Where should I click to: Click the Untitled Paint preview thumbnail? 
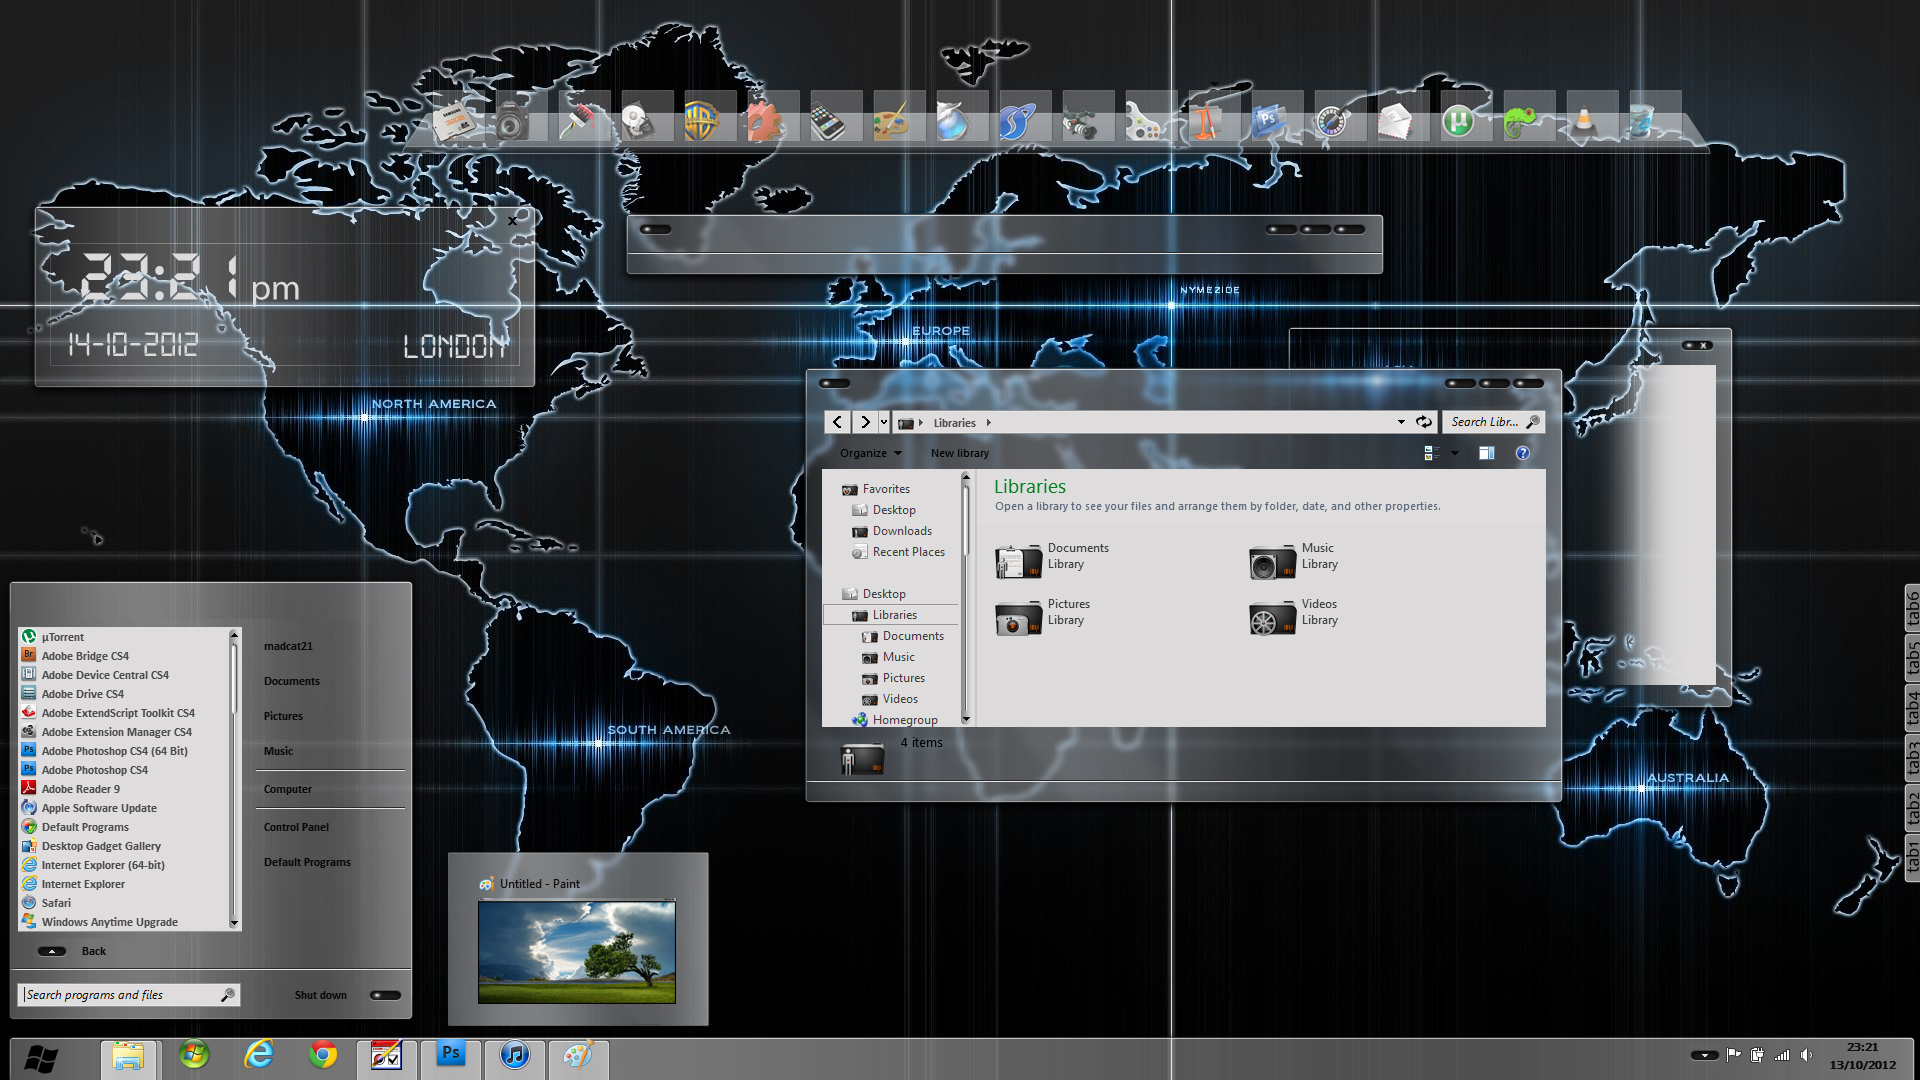coord(577,952)
